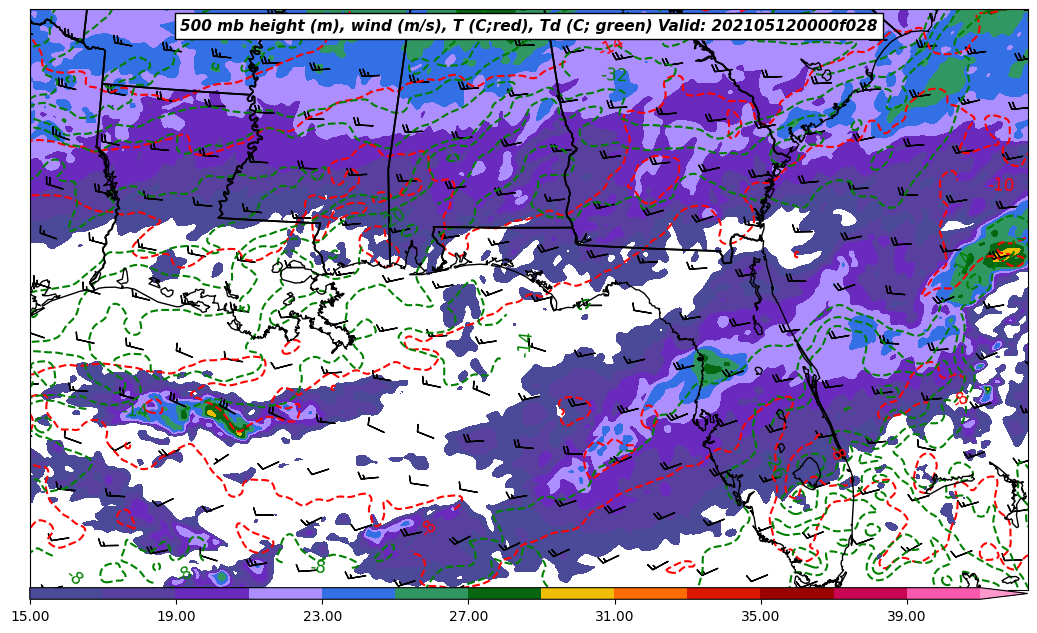
Task: Select the green patch near Florida-Georgia border
Action: [712, 364]
